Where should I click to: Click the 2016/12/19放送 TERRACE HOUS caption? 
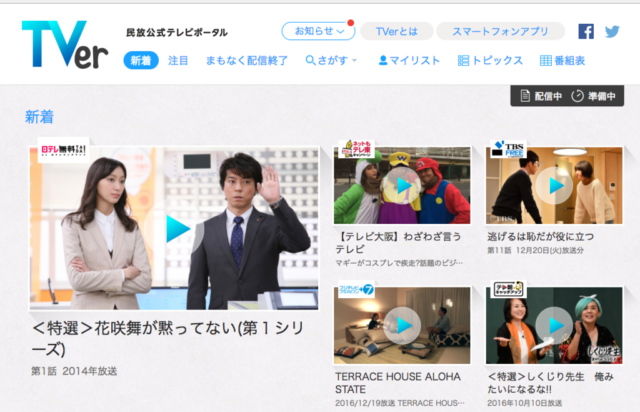click(400, 403)
